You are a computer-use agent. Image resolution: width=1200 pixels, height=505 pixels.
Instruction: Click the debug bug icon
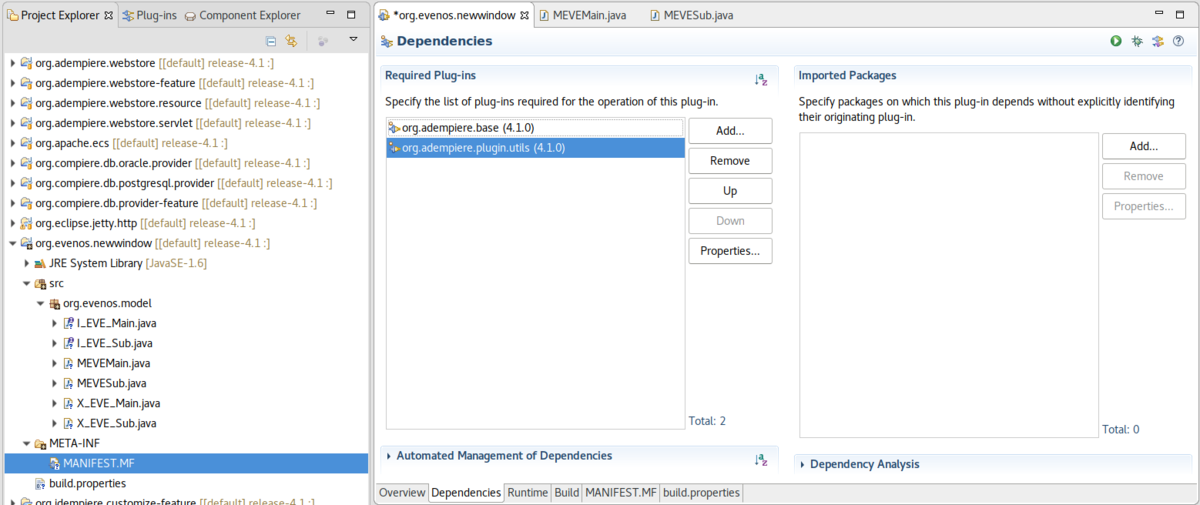(1137, 41)
